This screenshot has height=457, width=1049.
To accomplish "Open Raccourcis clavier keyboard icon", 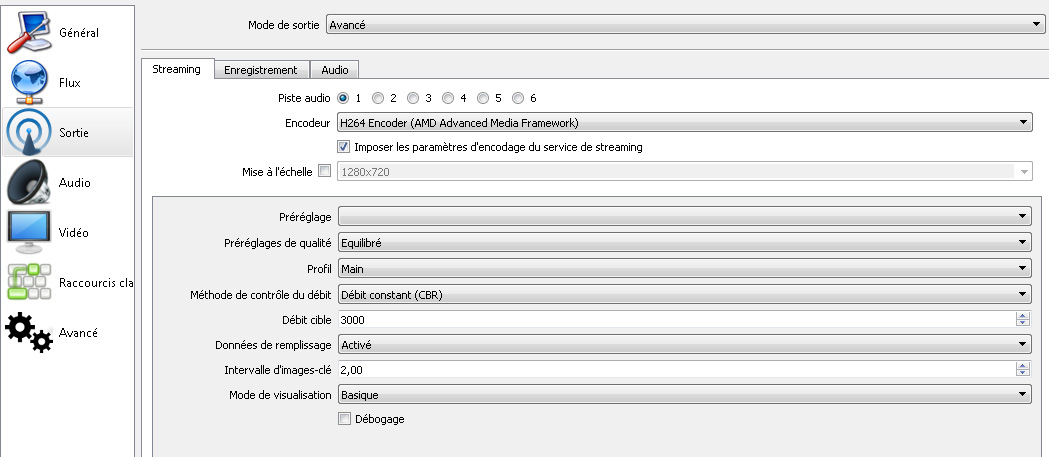I will (x=29, y=282).
